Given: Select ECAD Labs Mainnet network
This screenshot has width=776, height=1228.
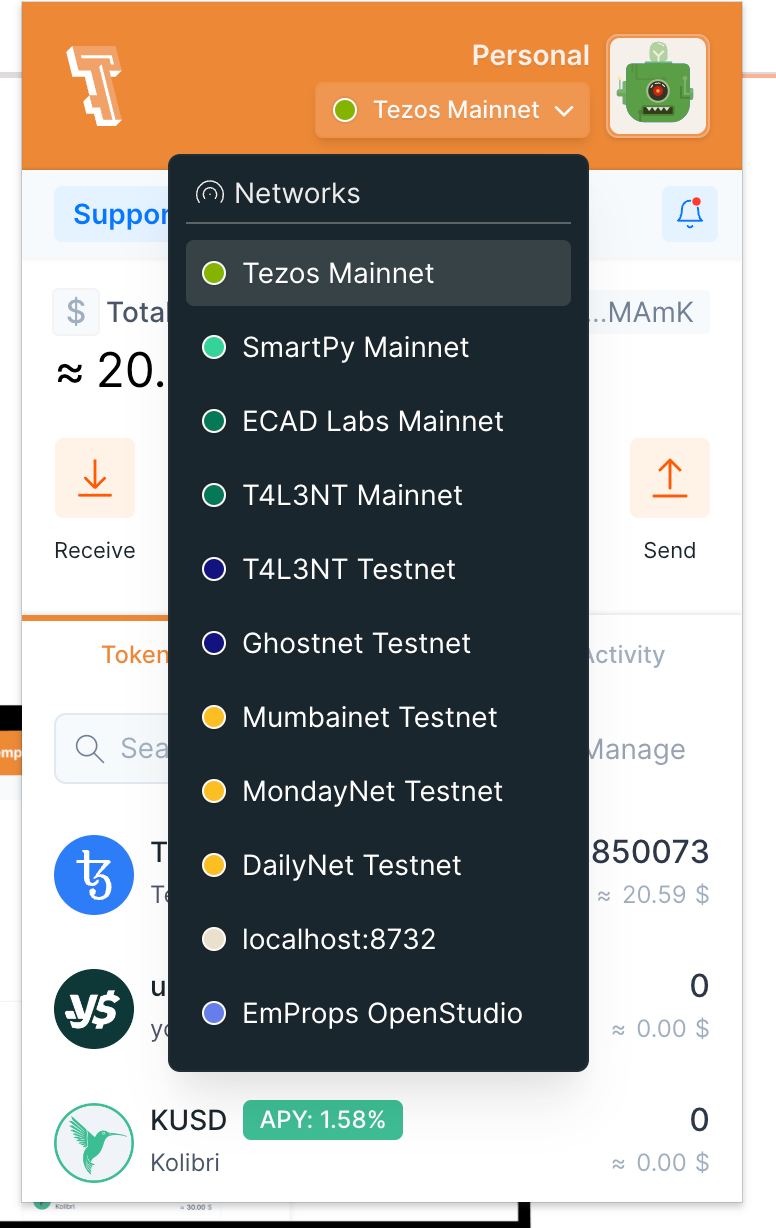Looking at the screenshot, I should coord(378,421).
